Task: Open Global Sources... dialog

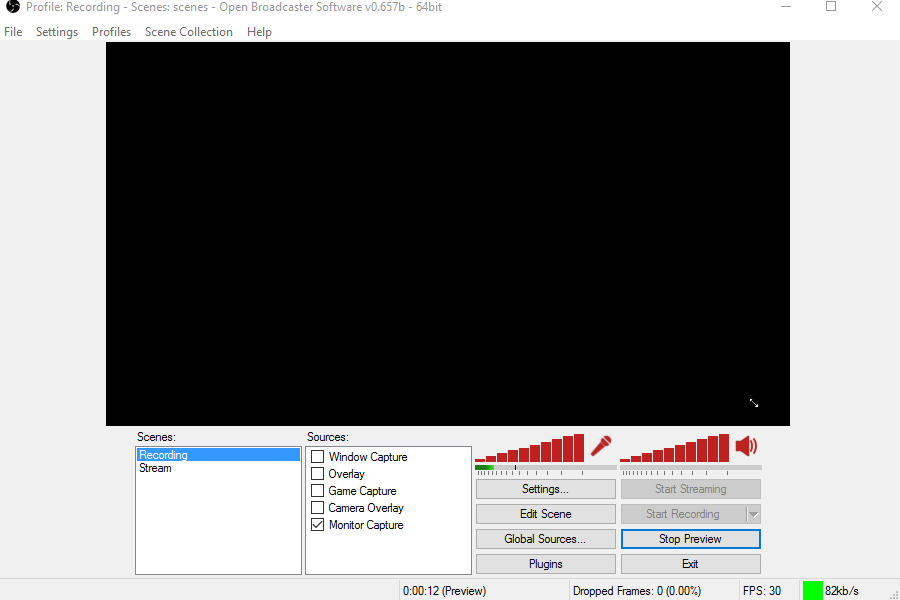Action: (x=545, y=539)
